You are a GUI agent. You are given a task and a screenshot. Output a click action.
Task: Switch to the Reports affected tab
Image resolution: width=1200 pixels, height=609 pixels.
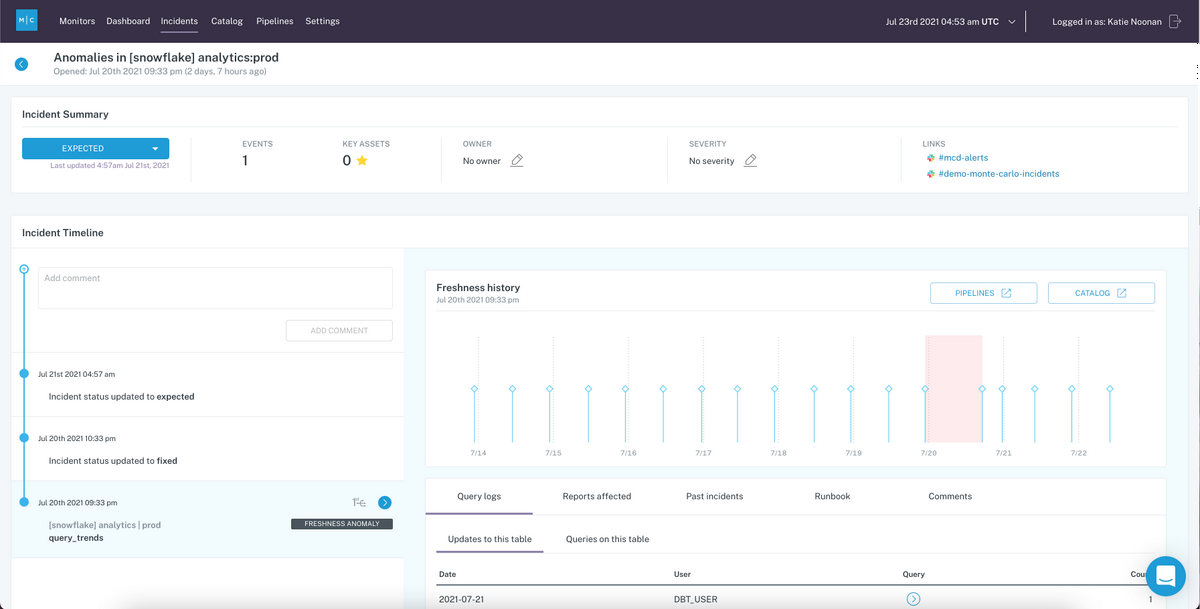pyautogui.click(x=597, y=496)
